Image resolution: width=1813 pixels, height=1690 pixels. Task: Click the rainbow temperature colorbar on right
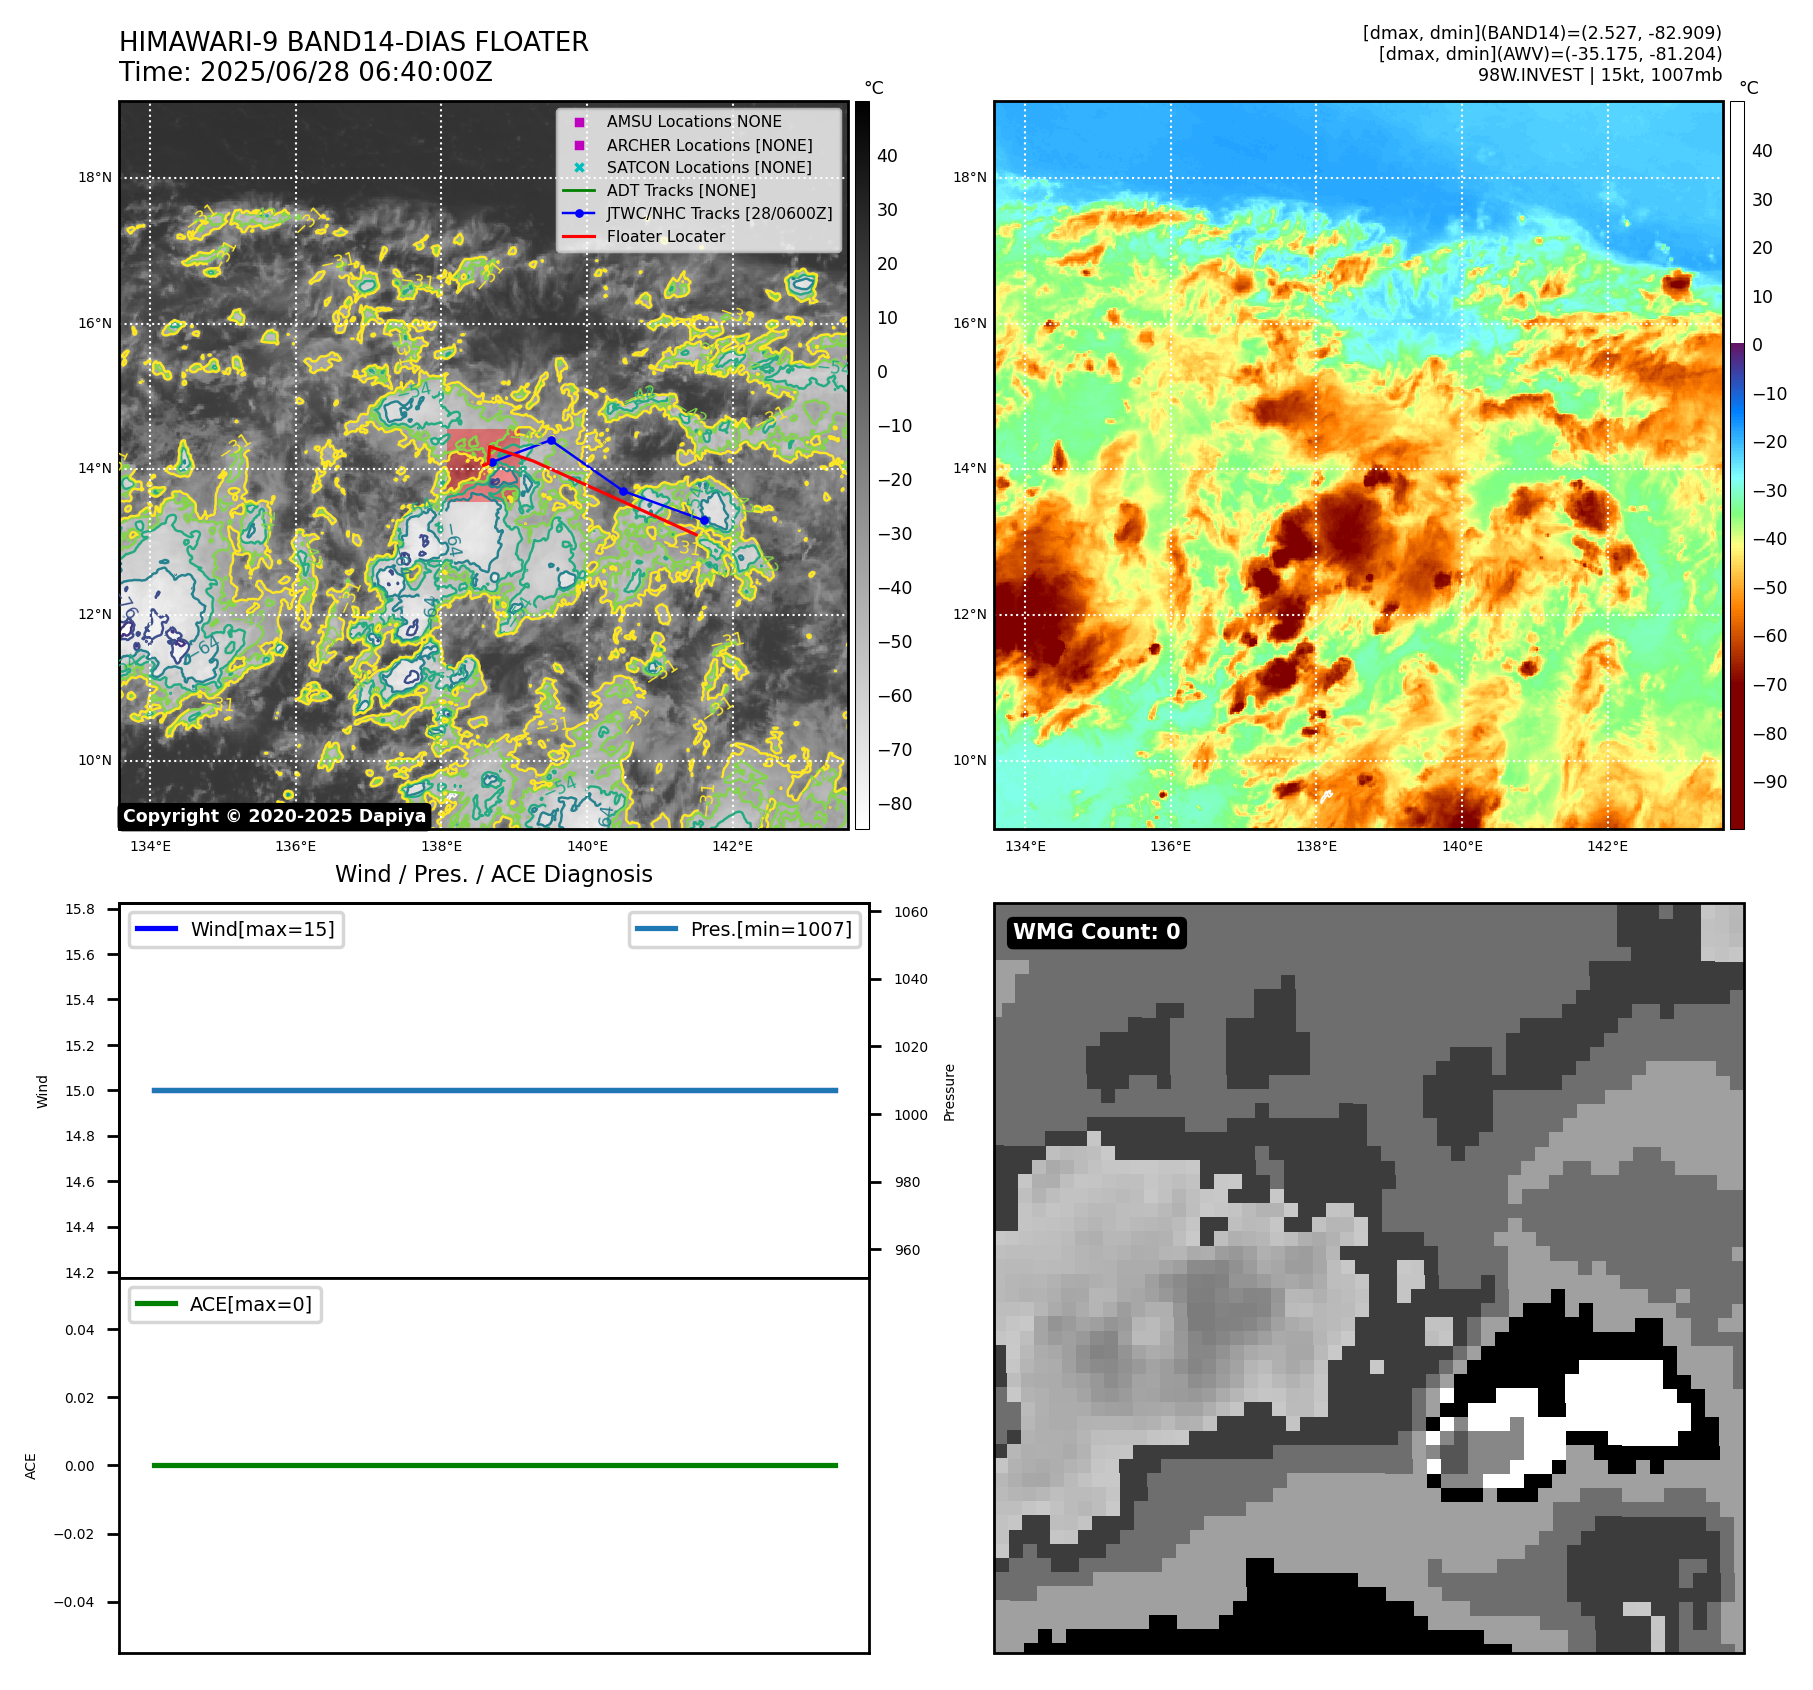[x=1737, y=465]
